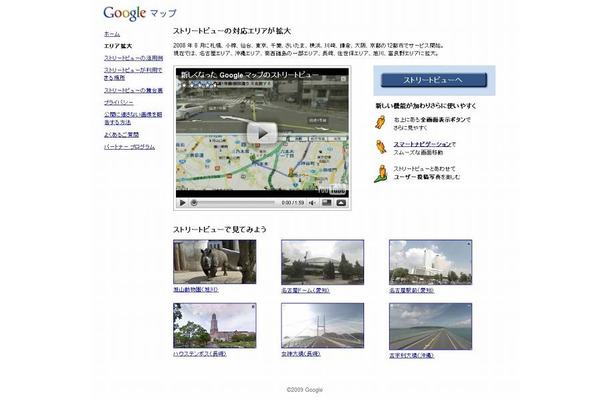Open ストリートビューの活用例 sidebar link
Screen dimensions: 610x400
[133, 58]
